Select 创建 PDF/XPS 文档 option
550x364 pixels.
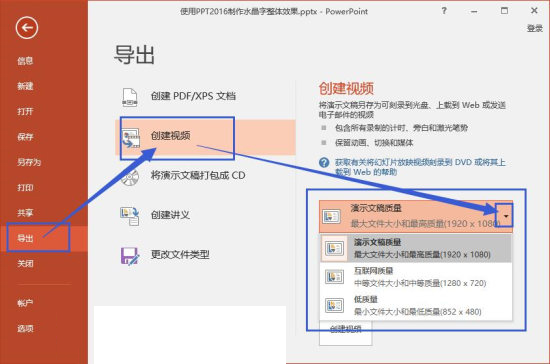[x=205, y=96]
